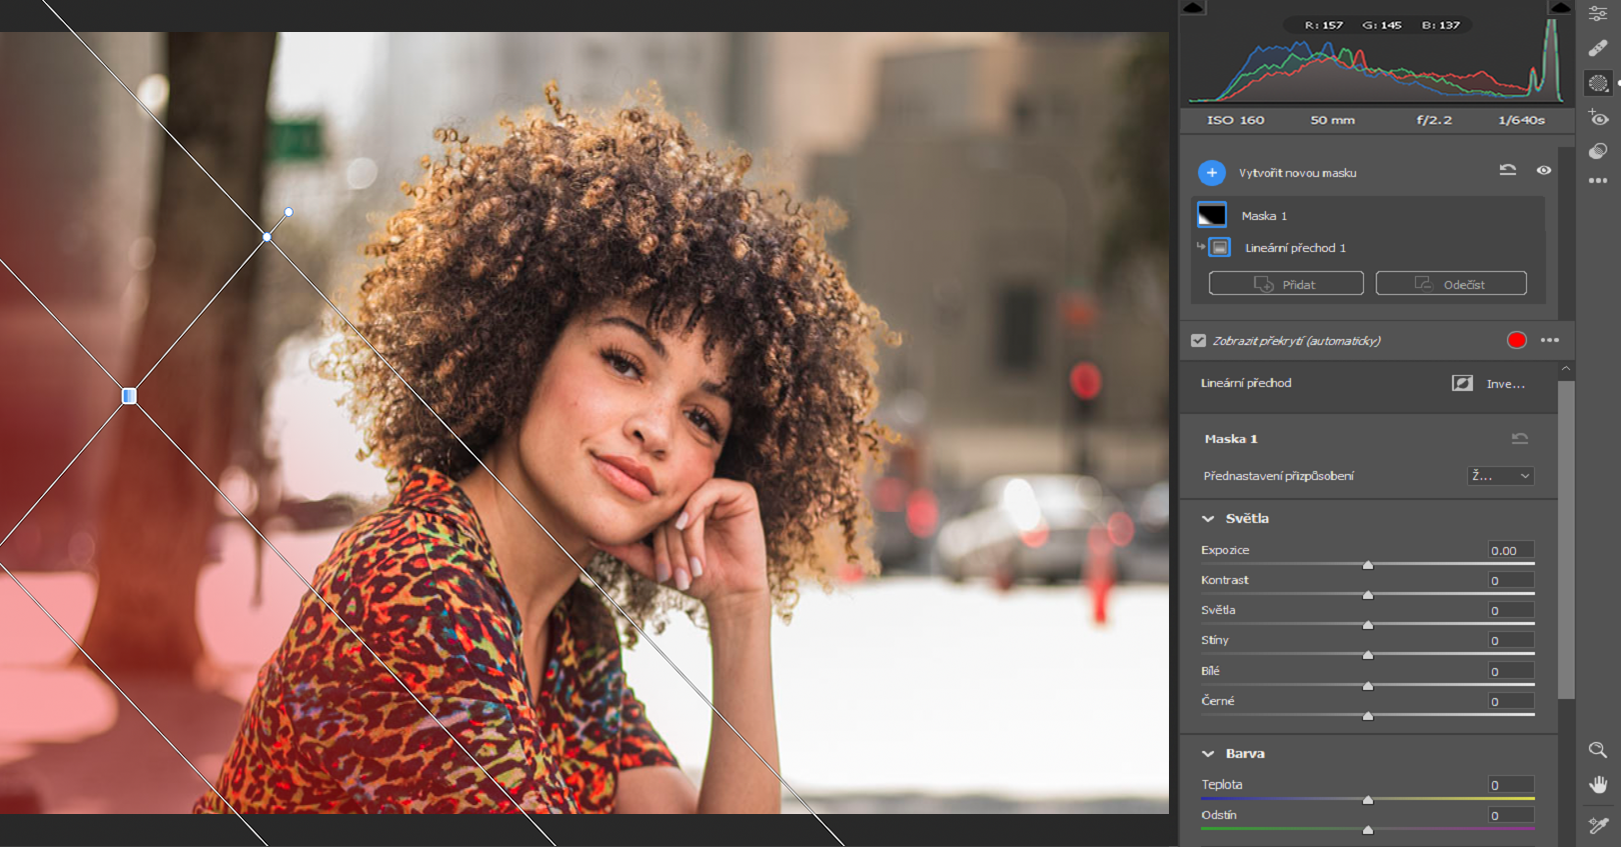Click the Stíny slider handle
Viewport: 1621px width, 847px height.
1368,655
